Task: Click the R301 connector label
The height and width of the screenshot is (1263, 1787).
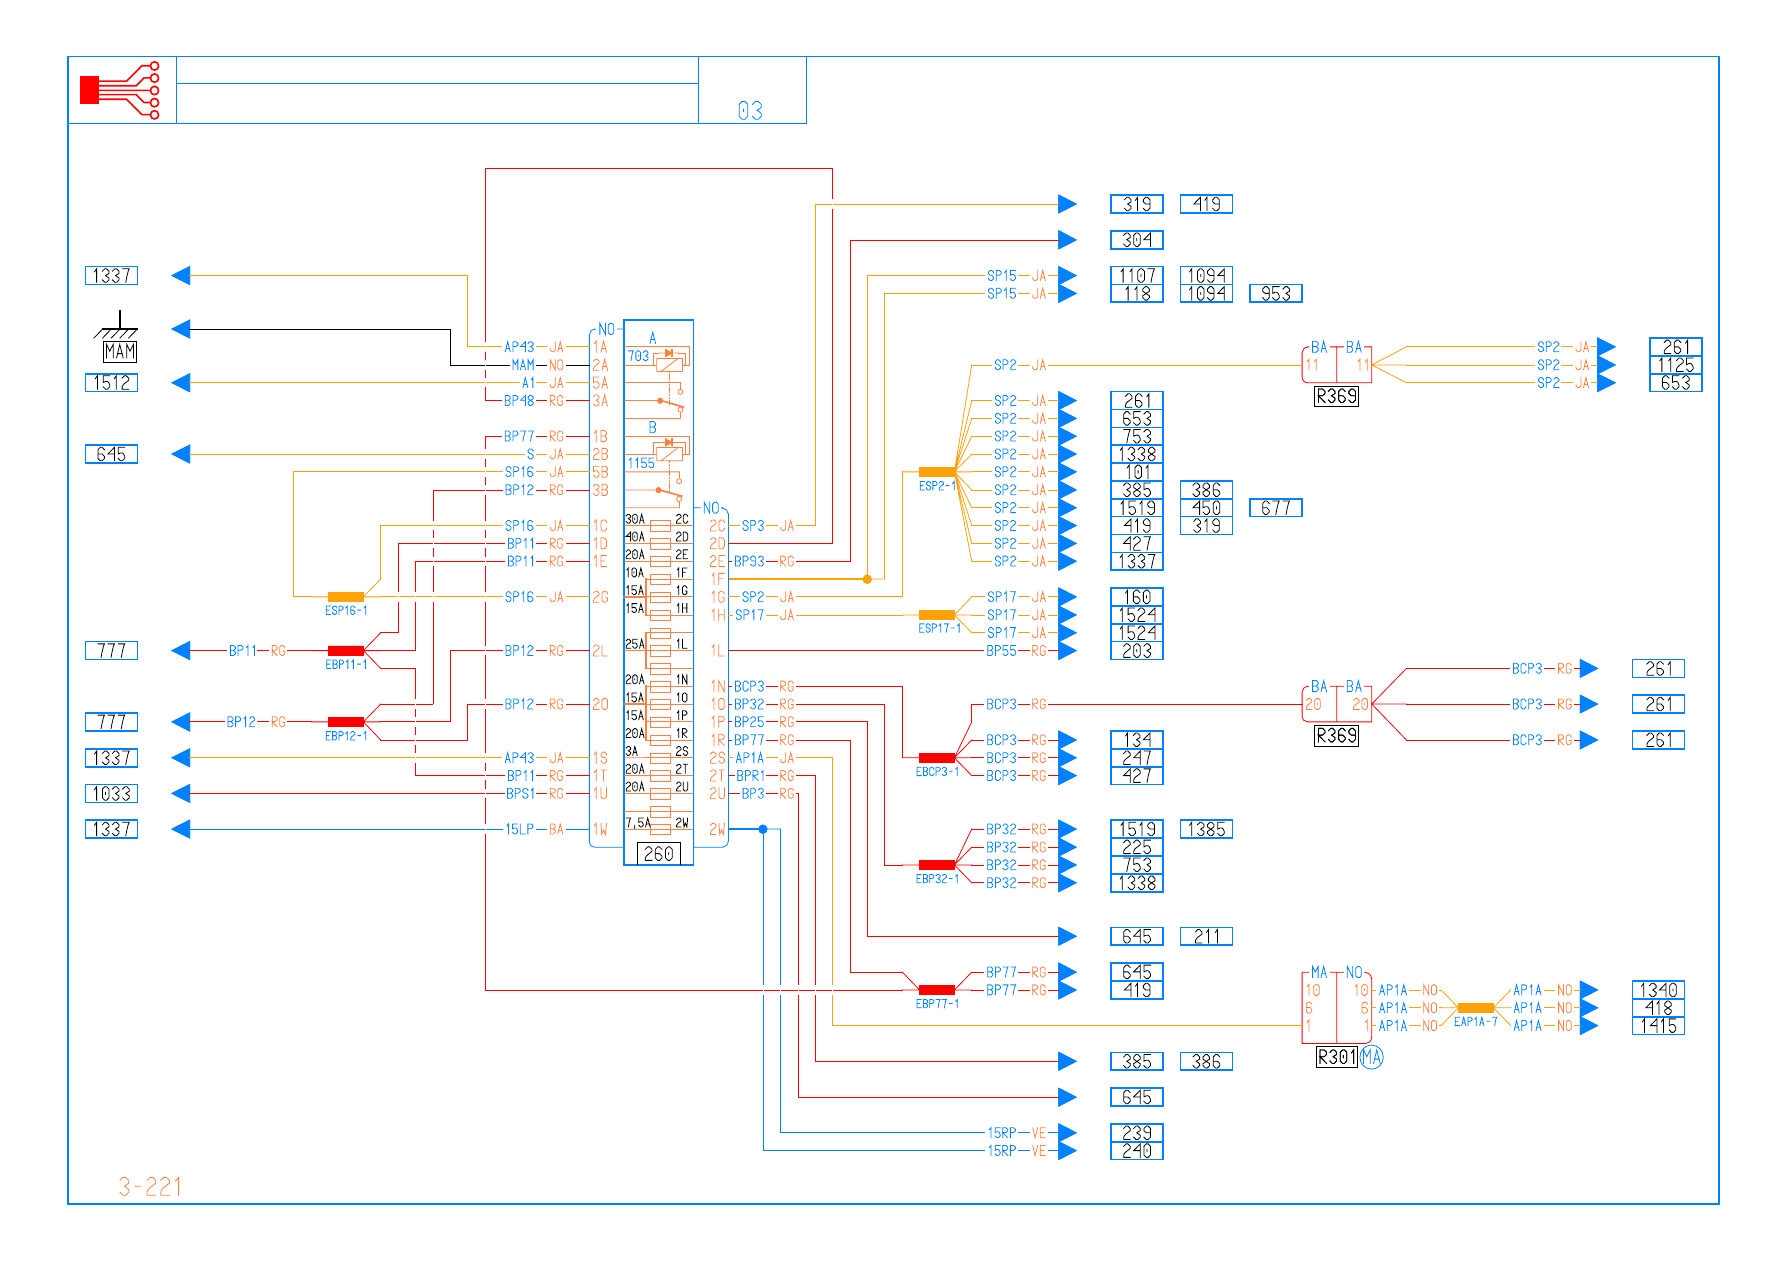Action: point(1336,1057)
